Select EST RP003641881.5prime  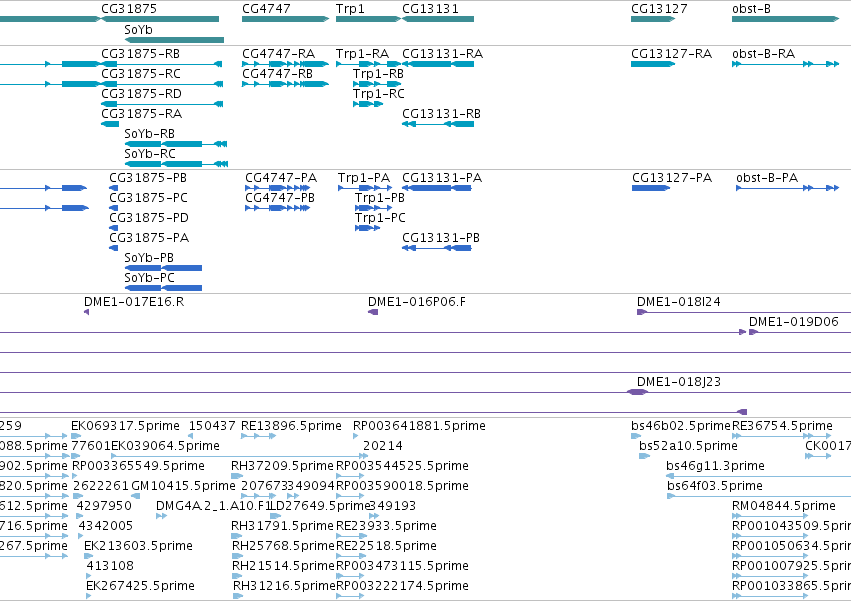point(356,436)
